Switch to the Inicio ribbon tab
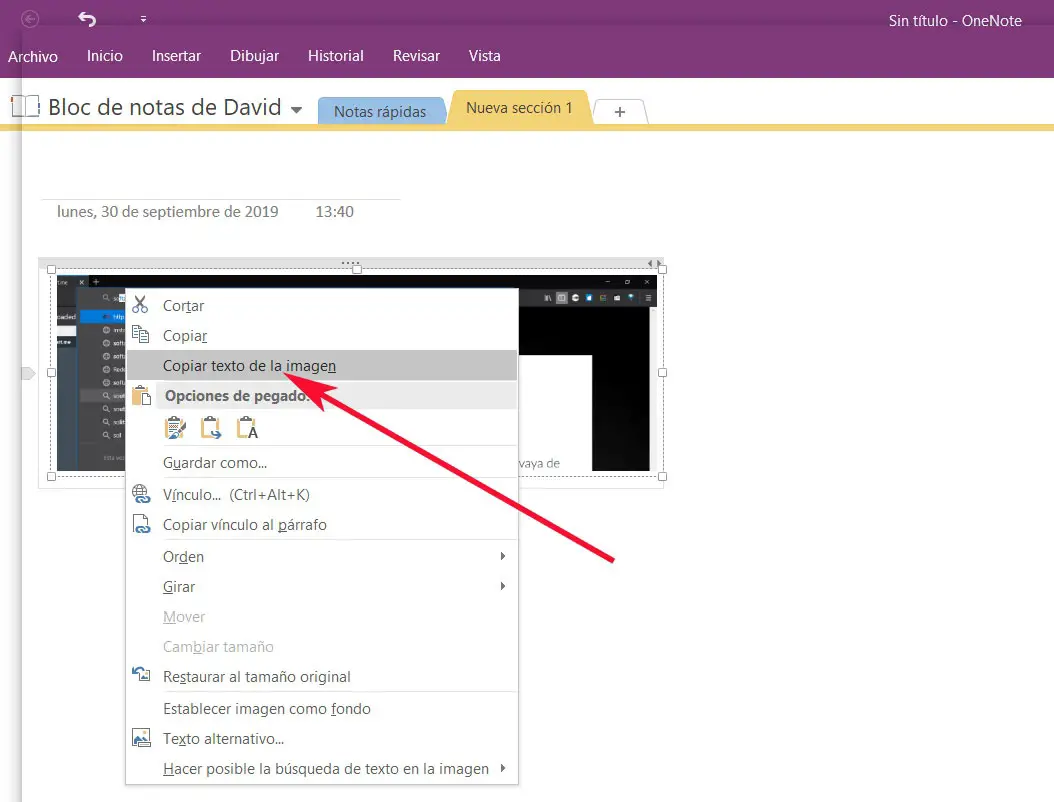 (x=105, y=56)
